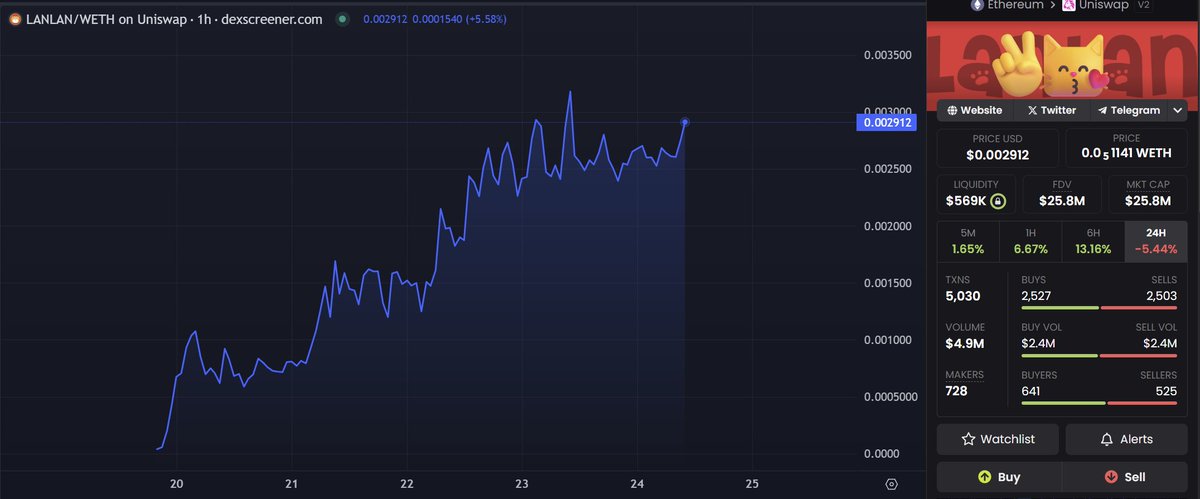Open the chart settings gear icon

tap(892, 484)
